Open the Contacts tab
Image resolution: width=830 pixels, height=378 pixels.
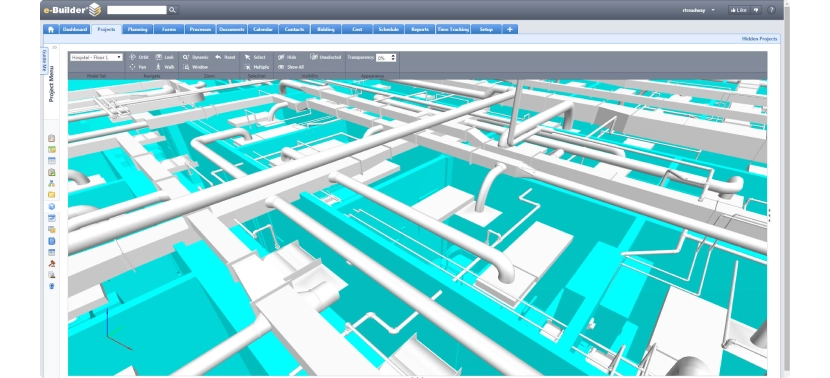coord(294,30)
